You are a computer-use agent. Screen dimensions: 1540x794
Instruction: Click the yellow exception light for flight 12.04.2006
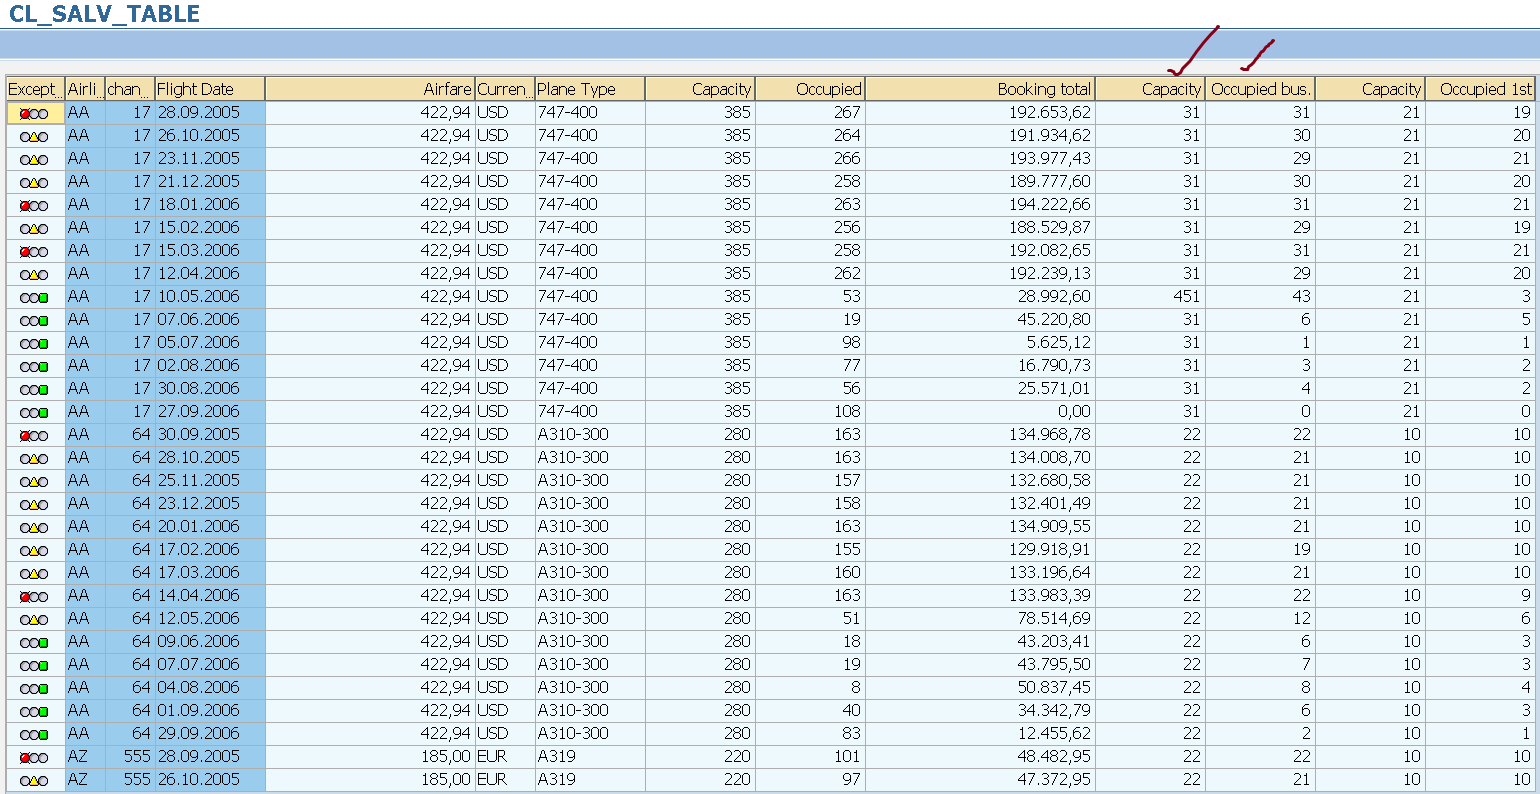(34, 274)
